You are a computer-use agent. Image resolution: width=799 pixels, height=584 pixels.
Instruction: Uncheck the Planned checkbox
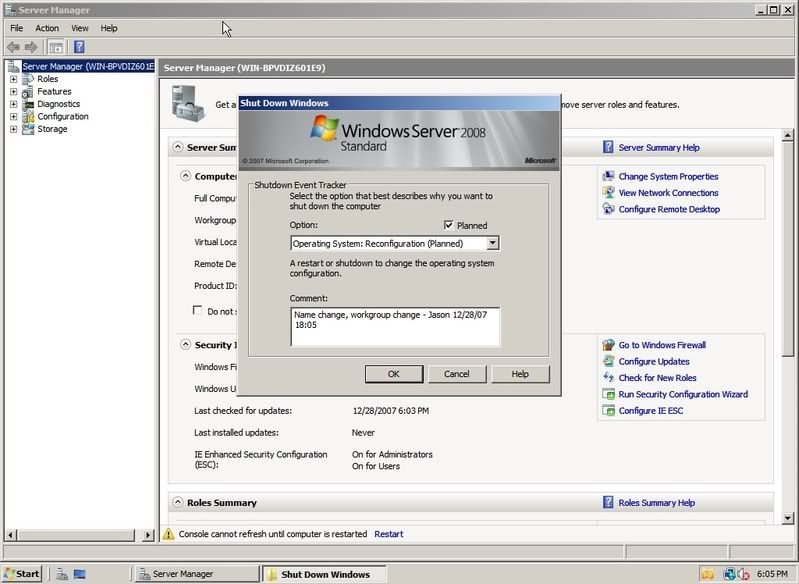tap(448, 225)
